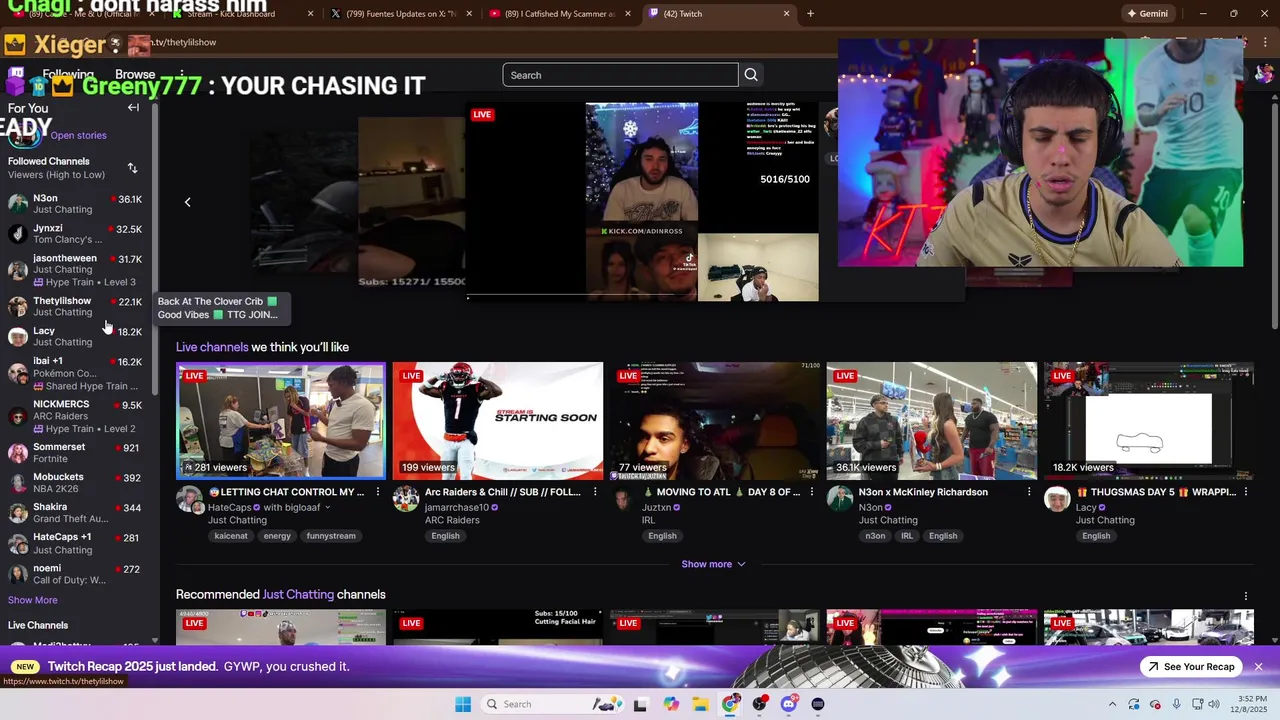Screen dimensions: 1280x720
Task: Open Gemini button in Chrome toolbar
Action: [1147, 14]
